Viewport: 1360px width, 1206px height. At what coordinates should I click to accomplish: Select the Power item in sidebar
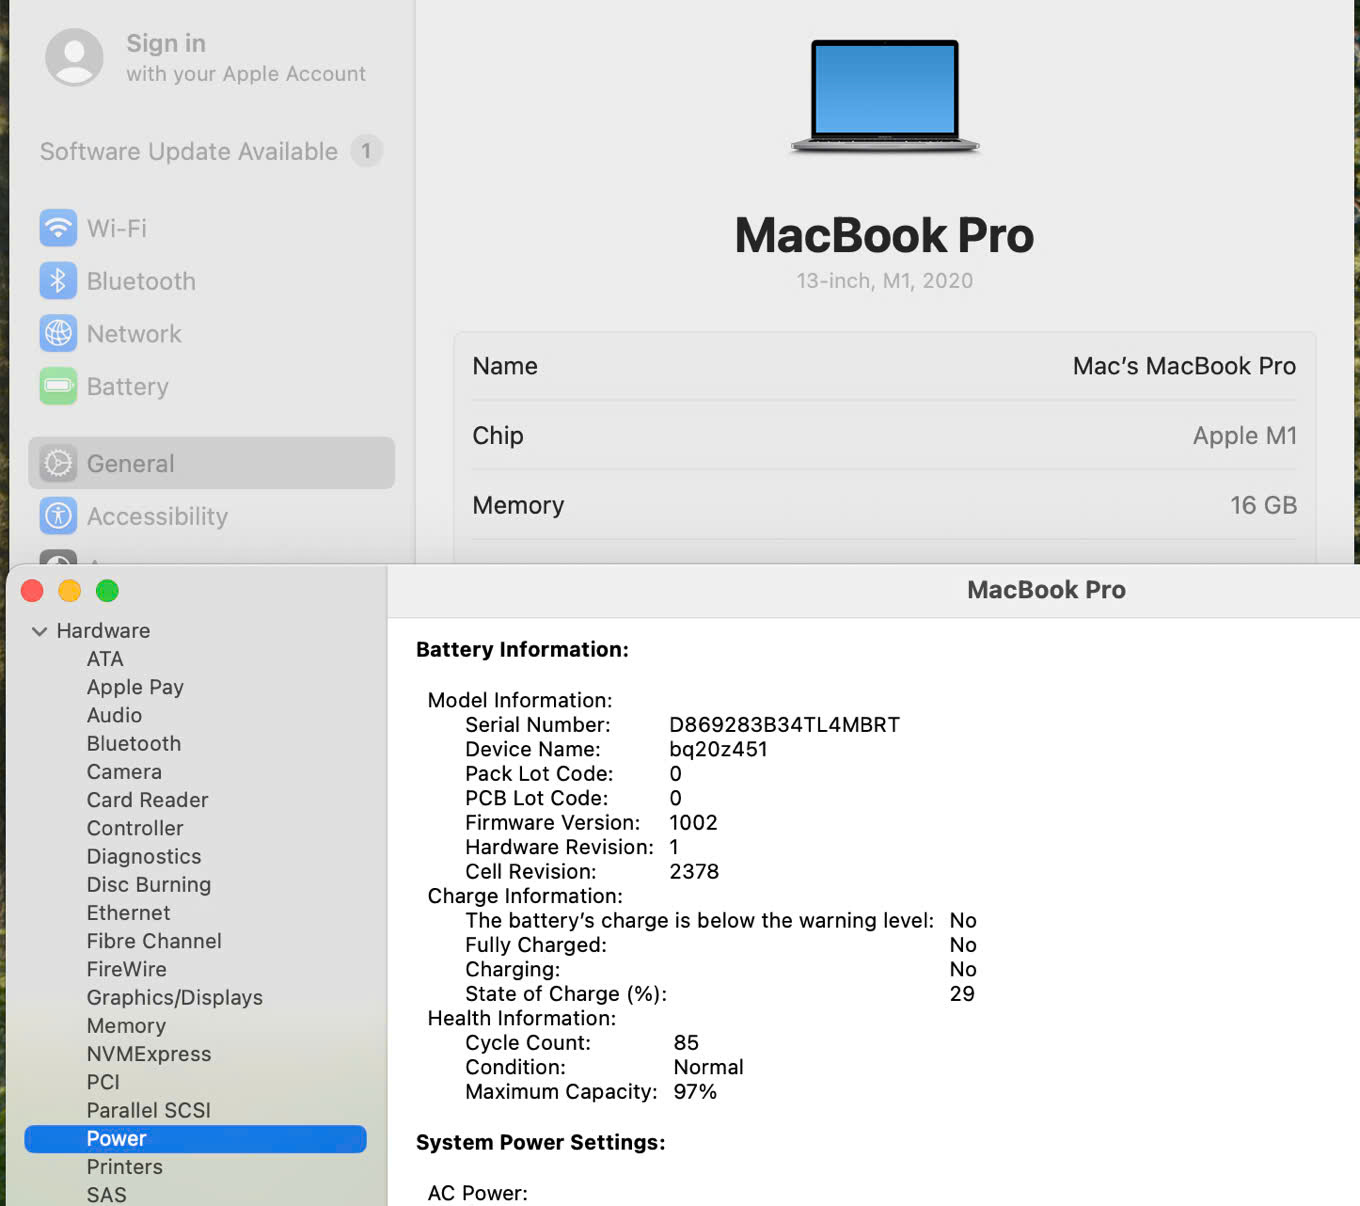tap(116, 1138)
